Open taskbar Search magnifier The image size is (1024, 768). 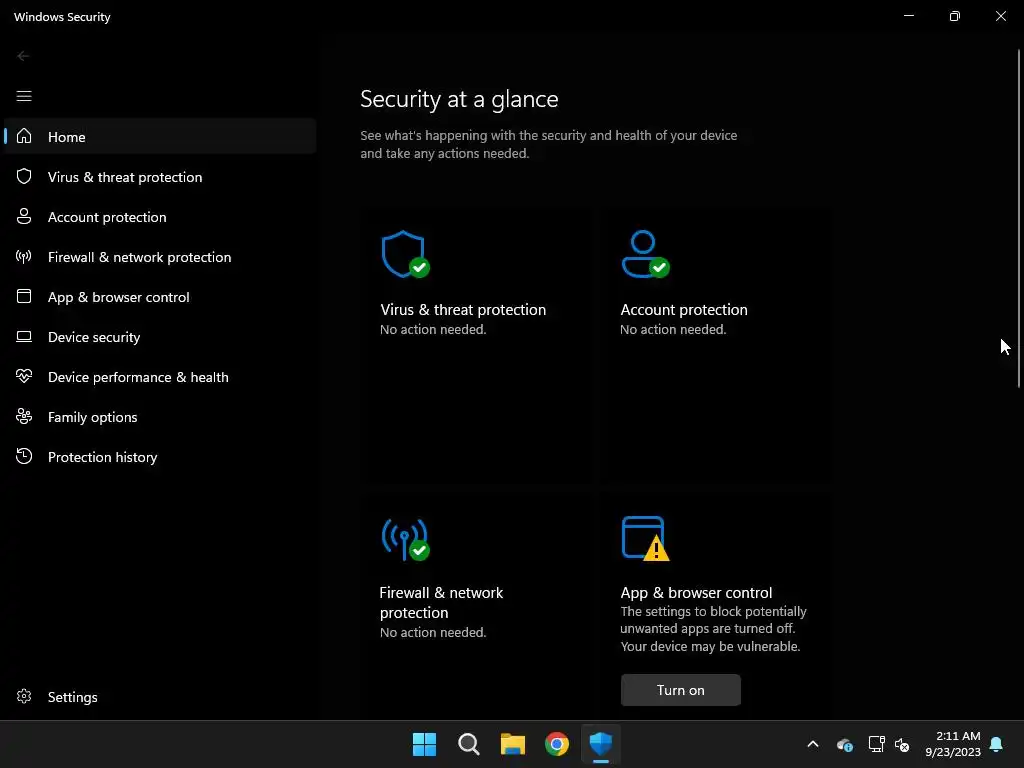pos(469,744)
